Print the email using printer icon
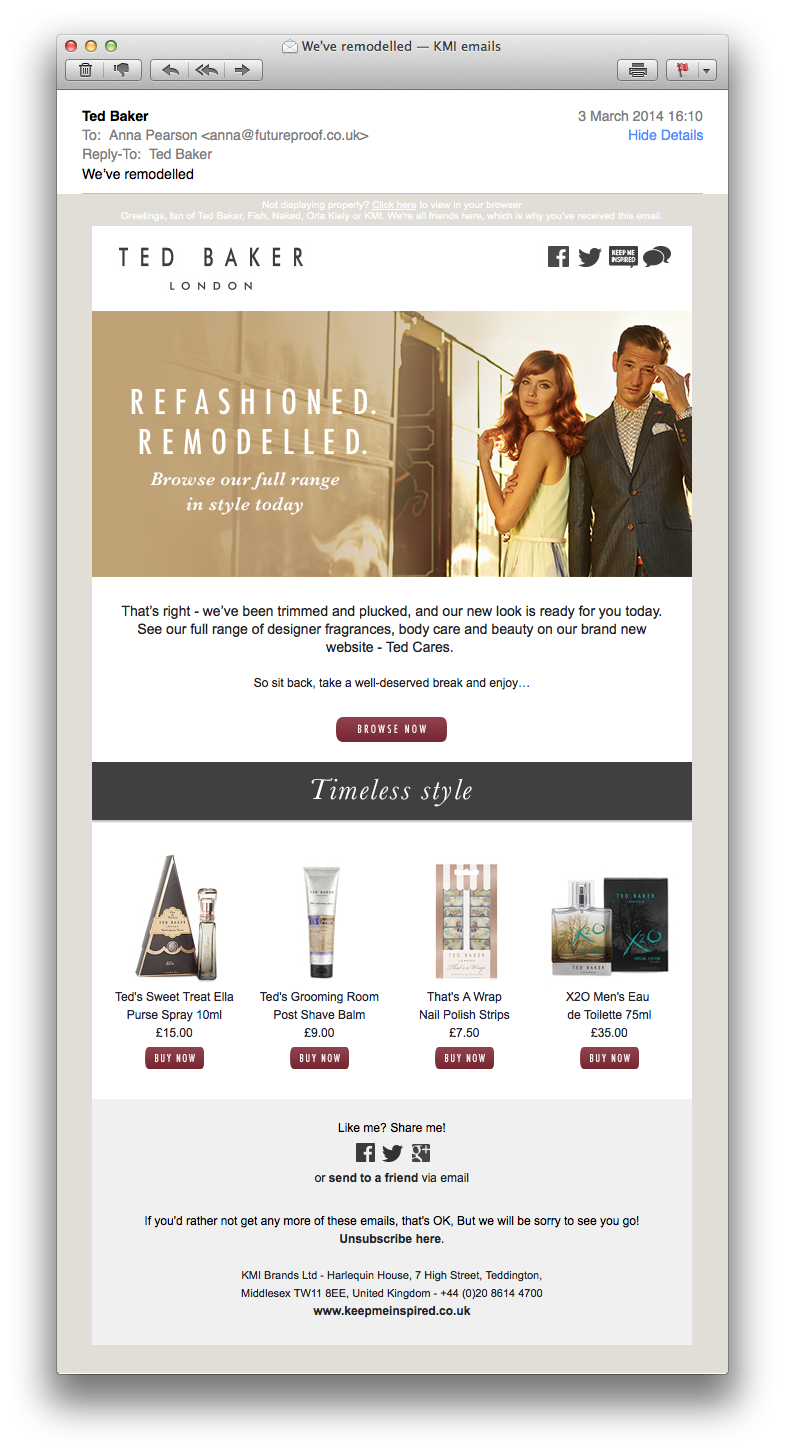The width and height of the screenshot is (785, 1453). [637, 70]
